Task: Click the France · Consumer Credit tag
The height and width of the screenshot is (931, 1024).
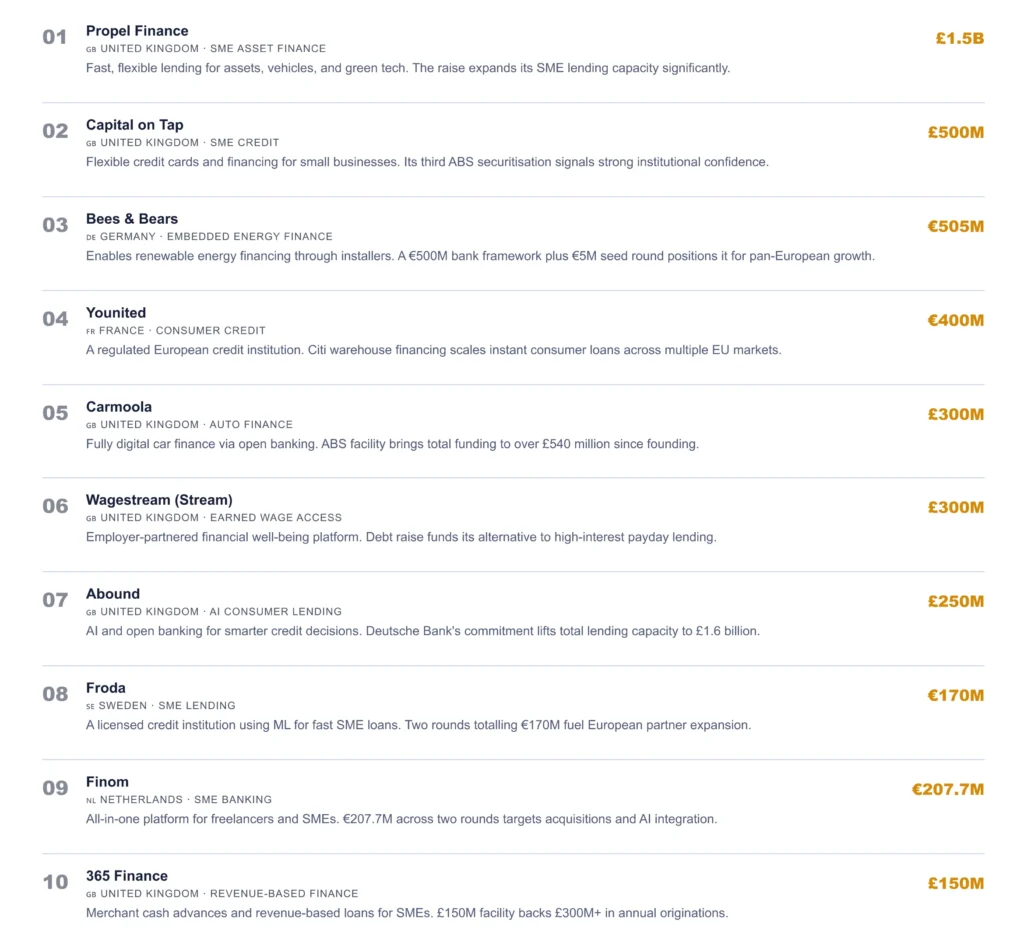Action: 175,331
